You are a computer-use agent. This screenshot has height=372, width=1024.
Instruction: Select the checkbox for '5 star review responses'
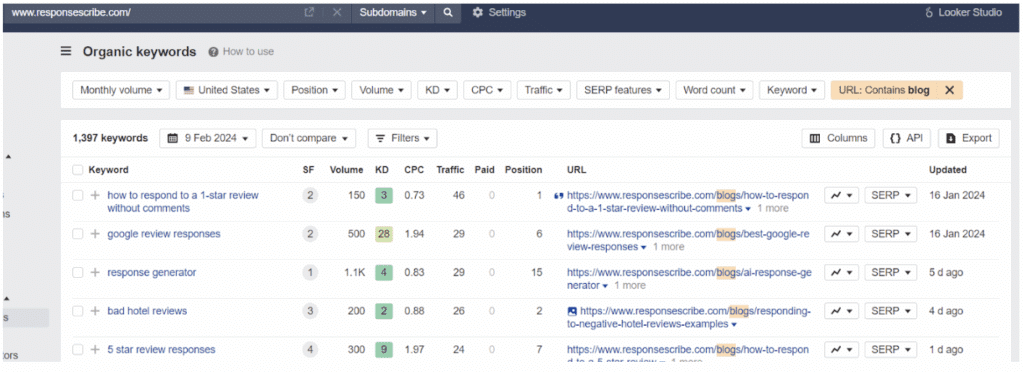(78, 350)
